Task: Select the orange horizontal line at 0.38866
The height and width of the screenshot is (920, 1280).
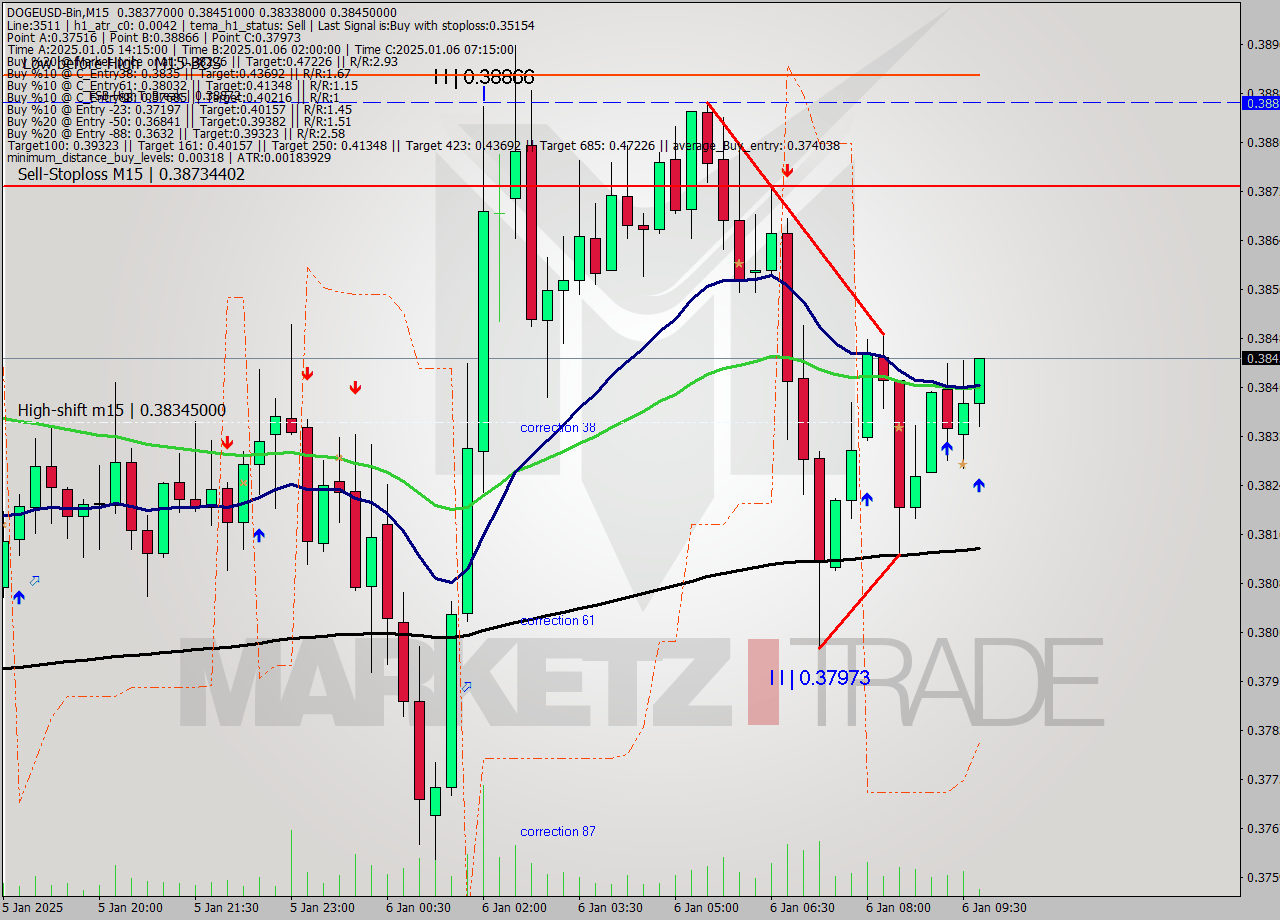Action: (490, 75)
